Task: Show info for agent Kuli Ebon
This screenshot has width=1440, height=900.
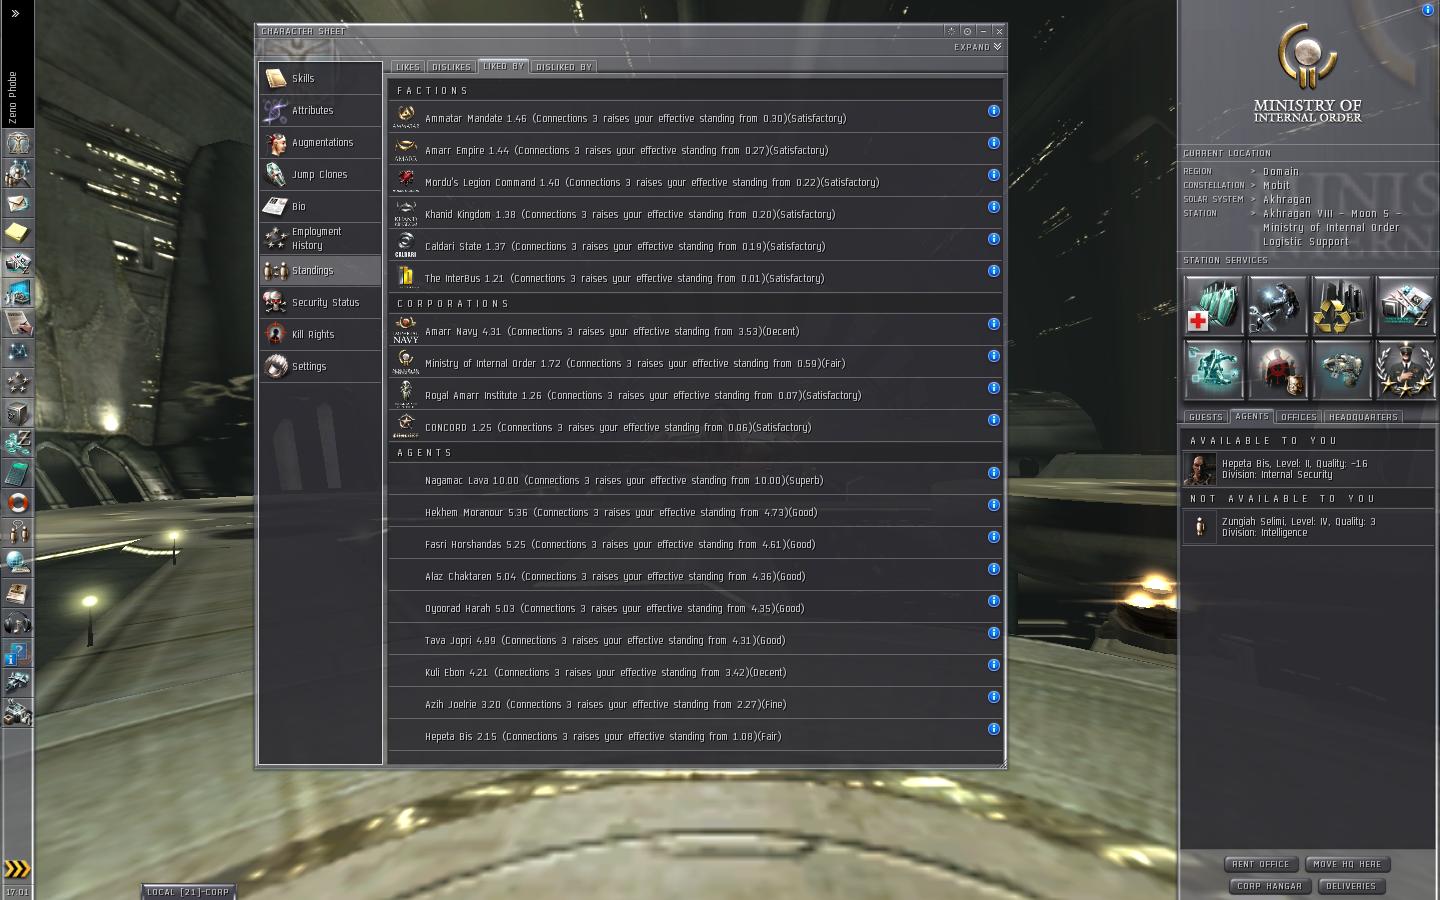Action: point(993,665)
